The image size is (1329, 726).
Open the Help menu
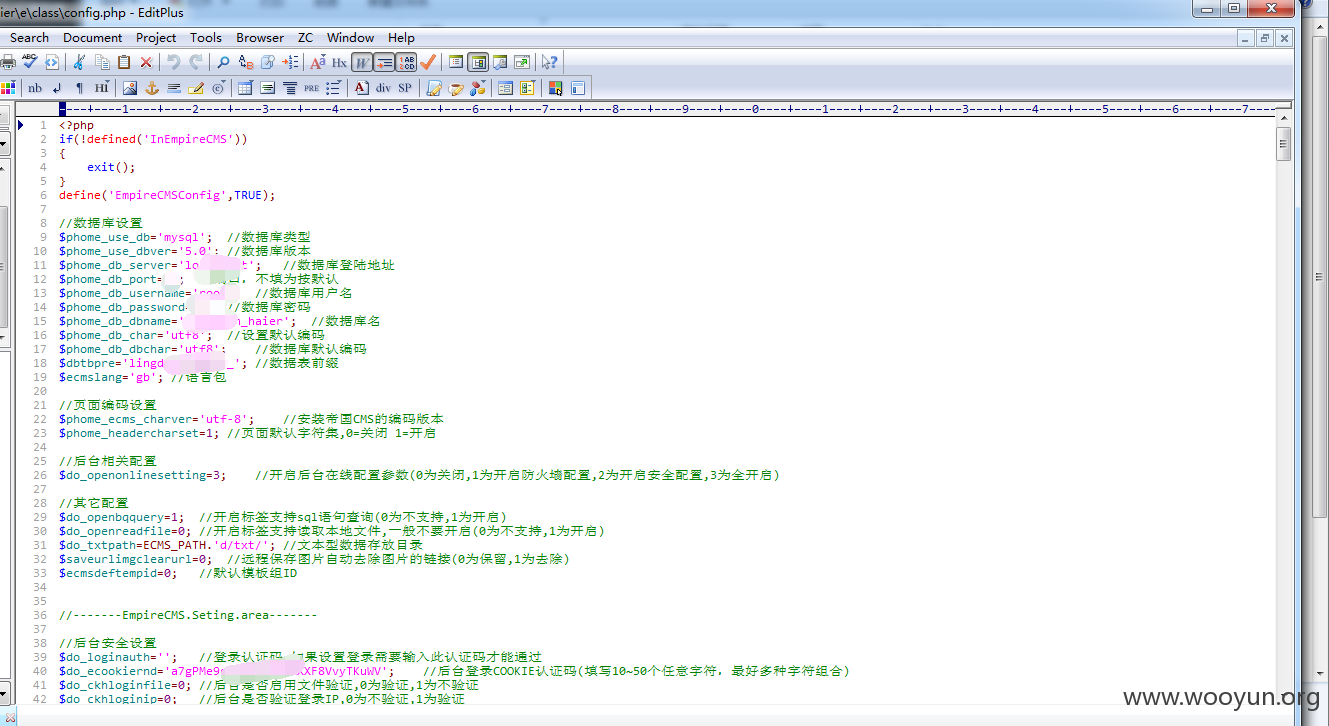[401, 37]
